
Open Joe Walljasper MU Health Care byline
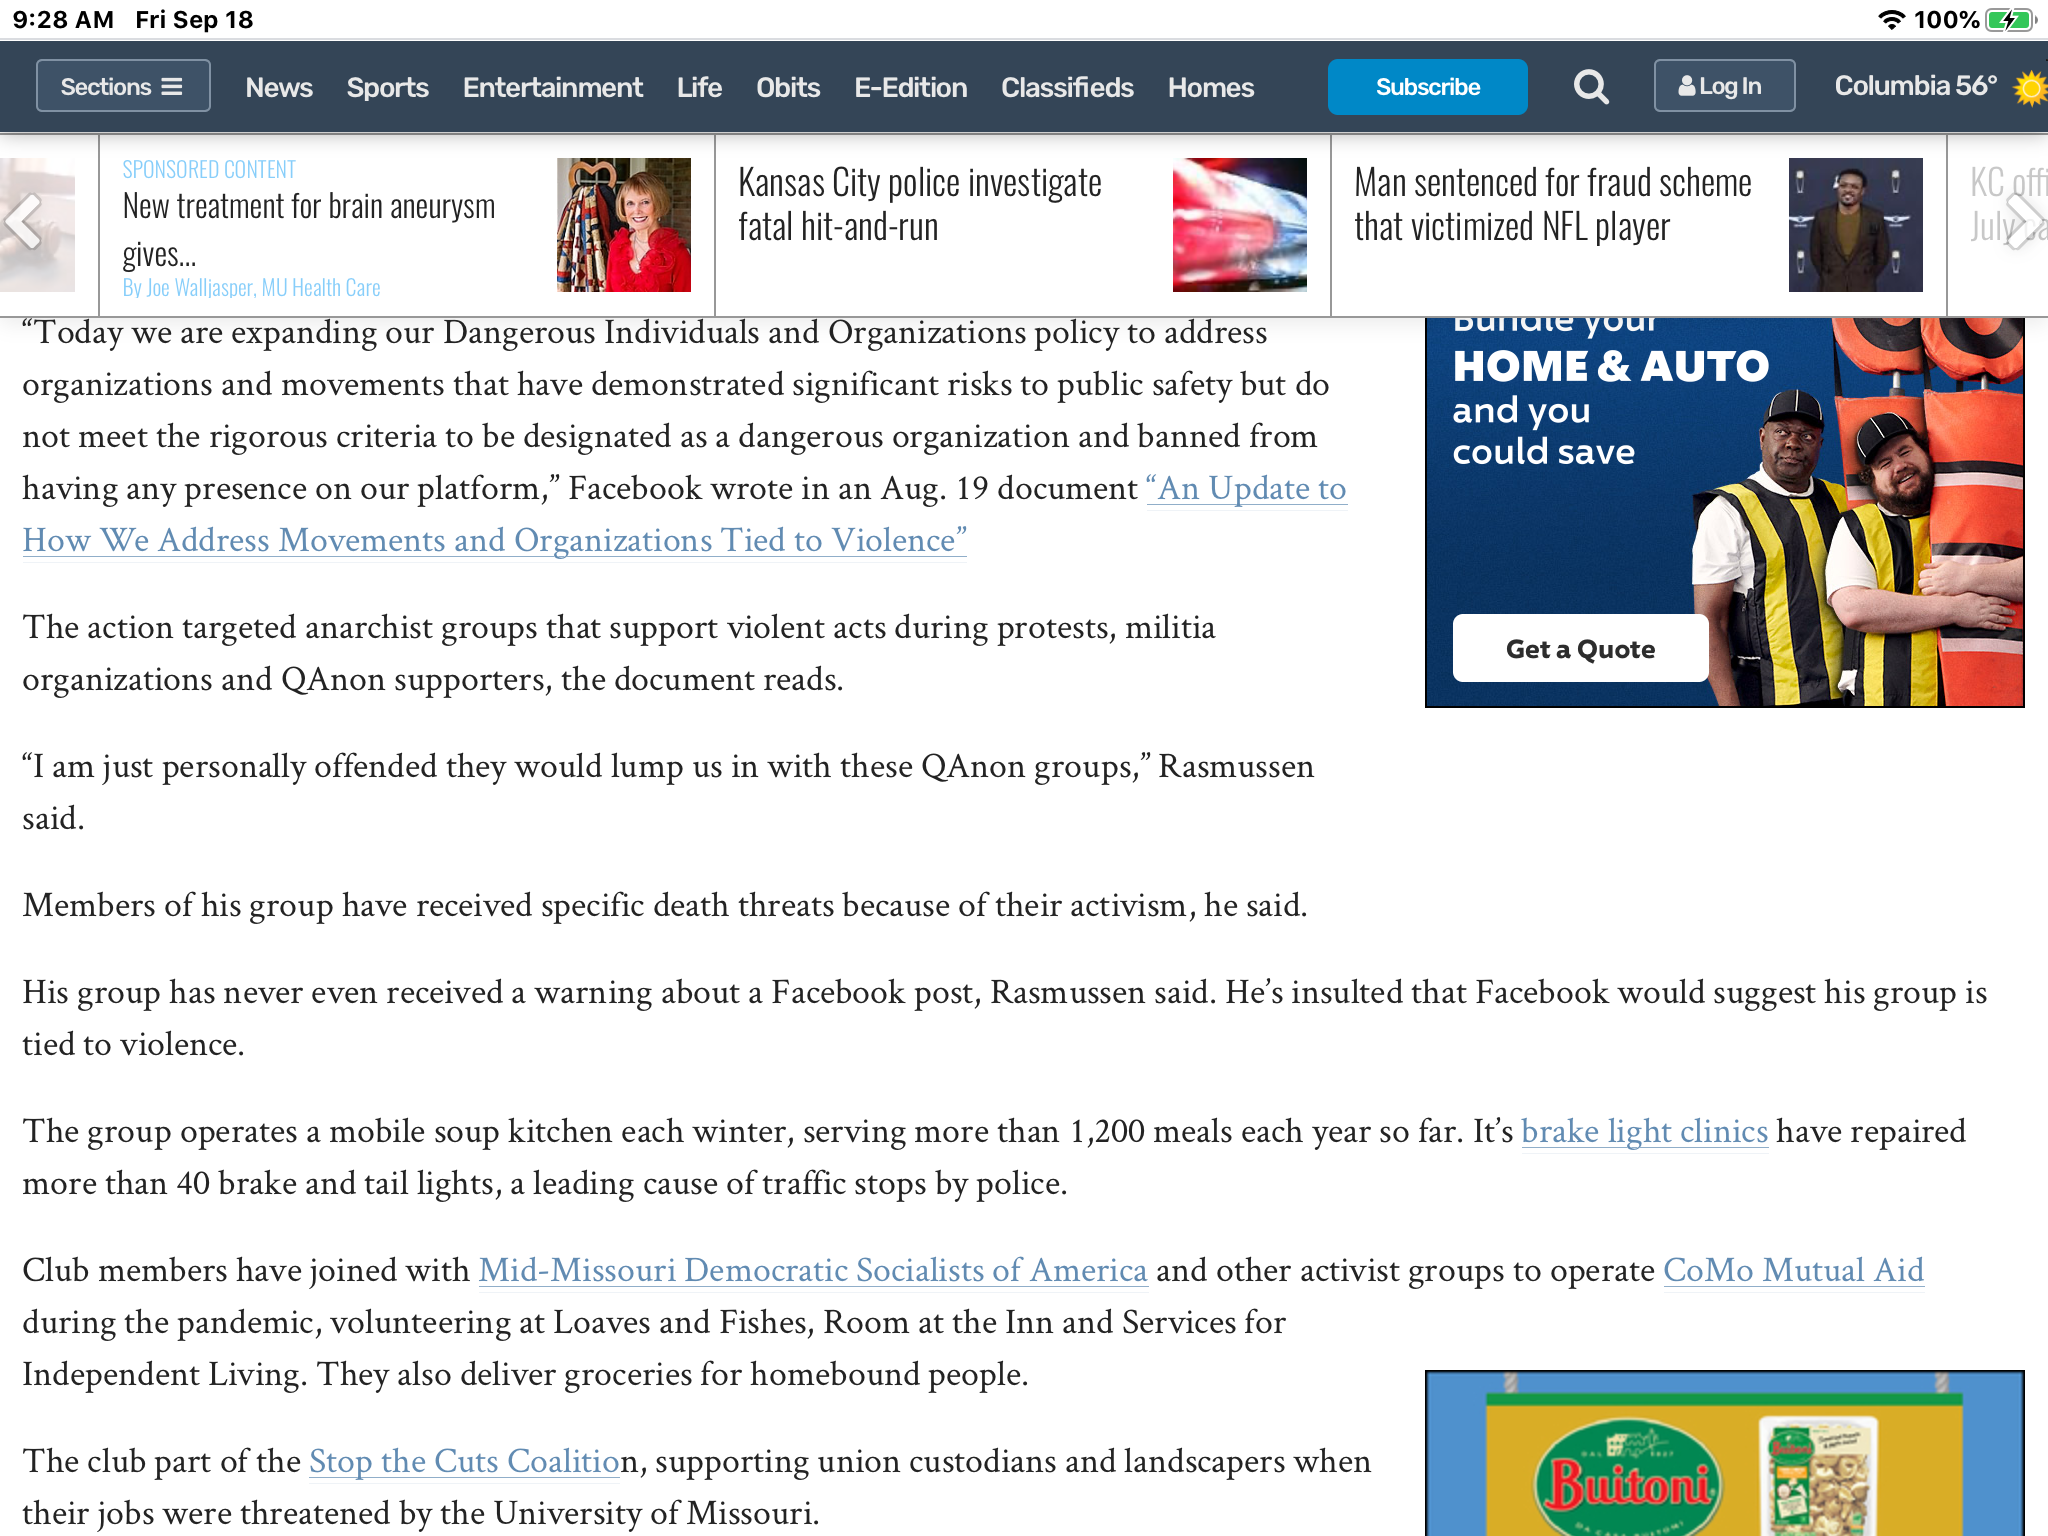(x=251, y=288)
